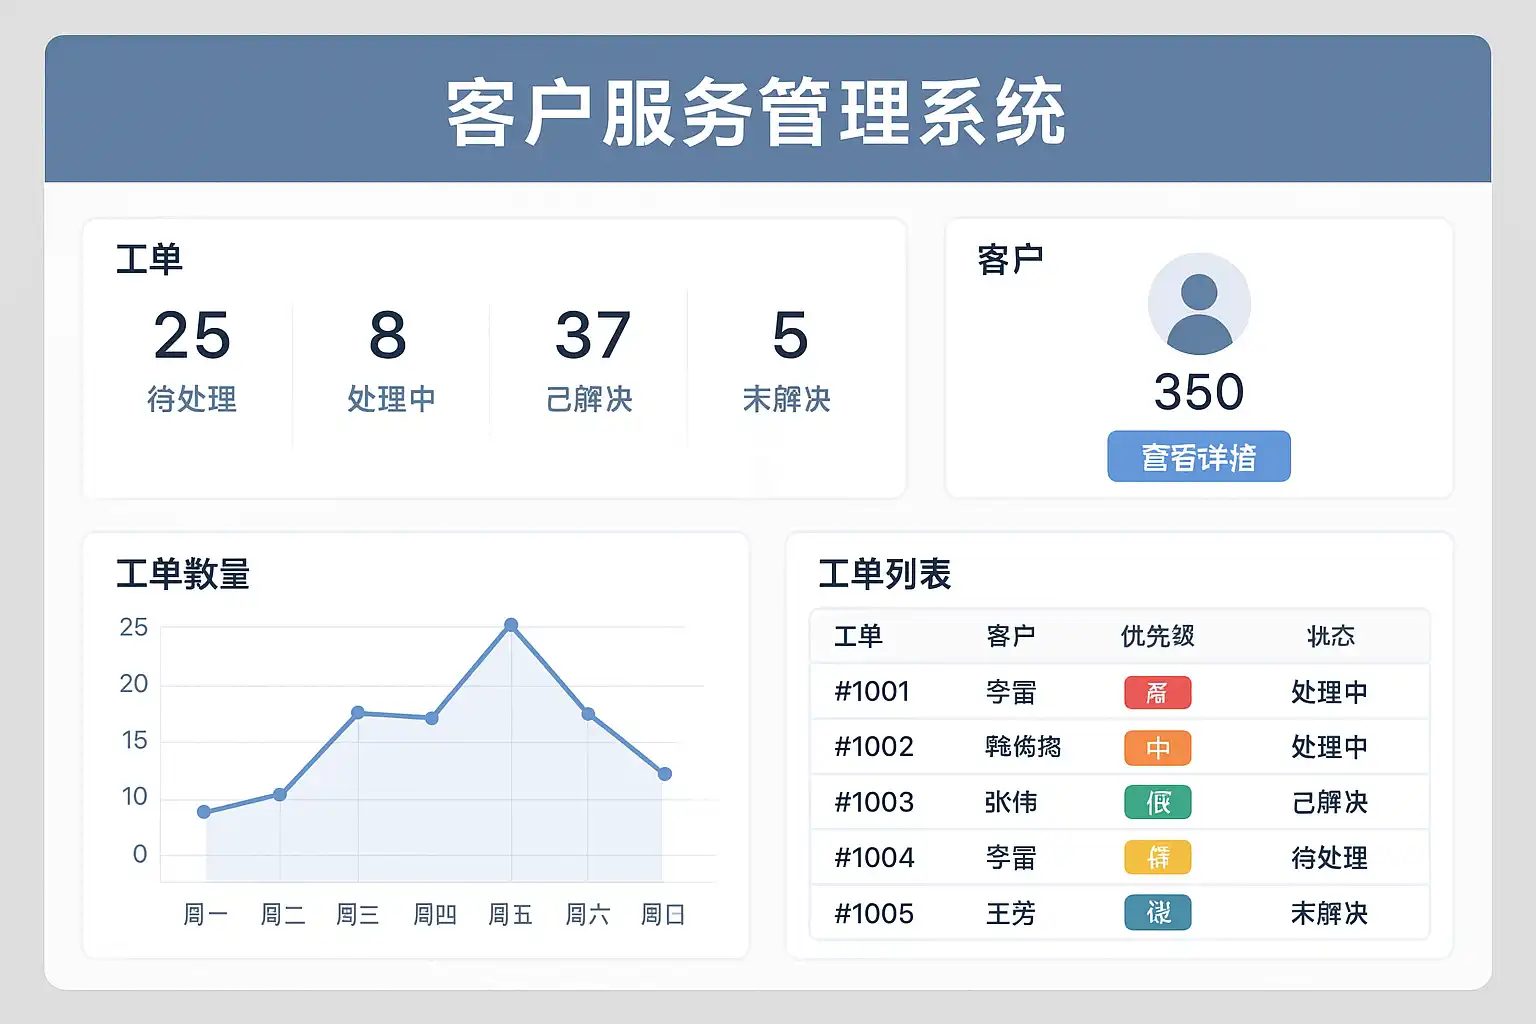
Task: Click the teal priority badge on ticket #1005
Action: coord(1157,913)
